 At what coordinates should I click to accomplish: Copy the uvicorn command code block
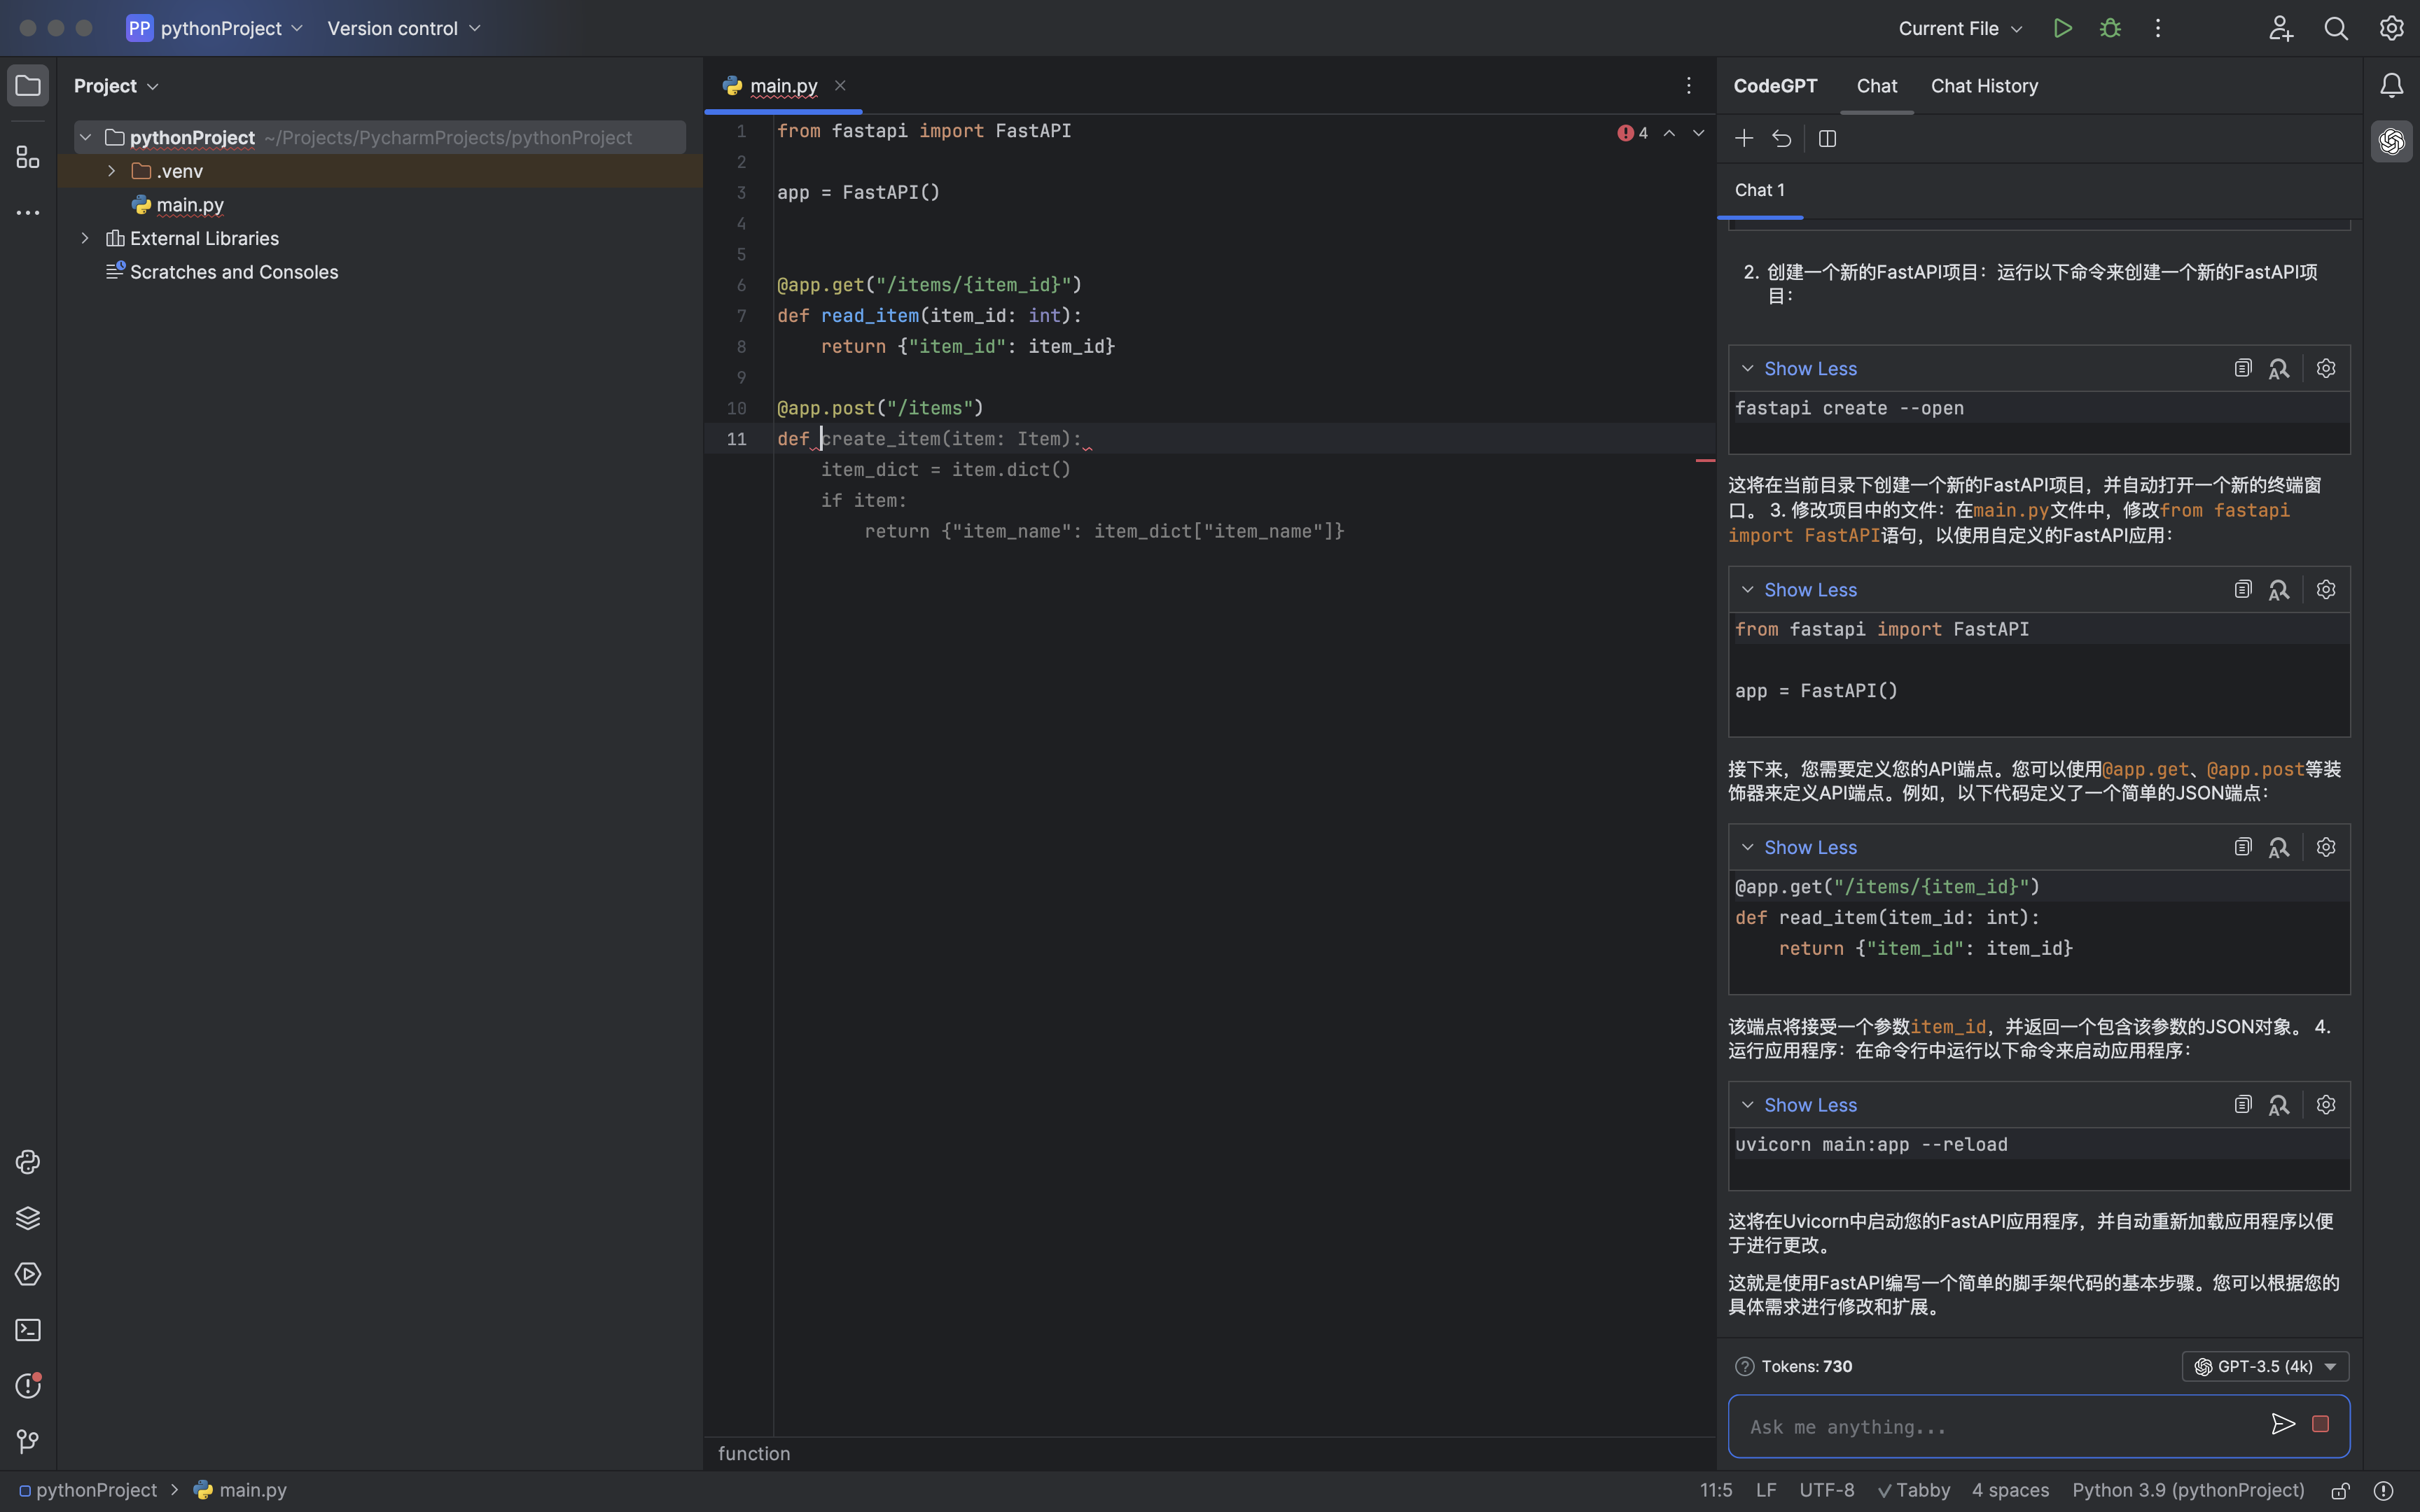click(x=2242, y=1105)
